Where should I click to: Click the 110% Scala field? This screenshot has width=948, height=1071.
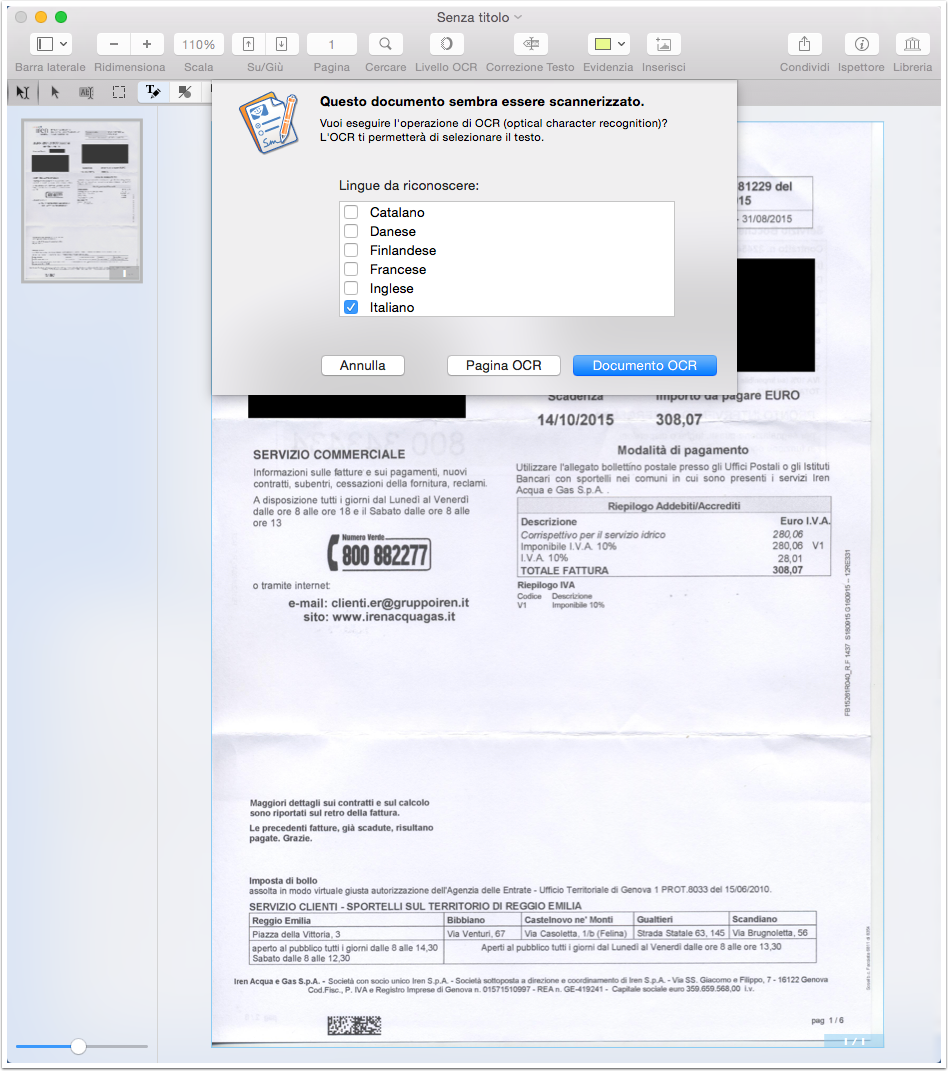click(199, 44)
